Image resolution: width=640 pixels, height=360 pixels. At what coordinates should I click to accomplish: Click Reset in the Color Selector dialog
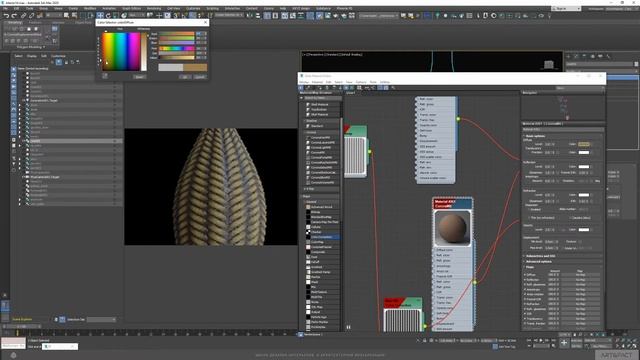[x=140, y=77]
